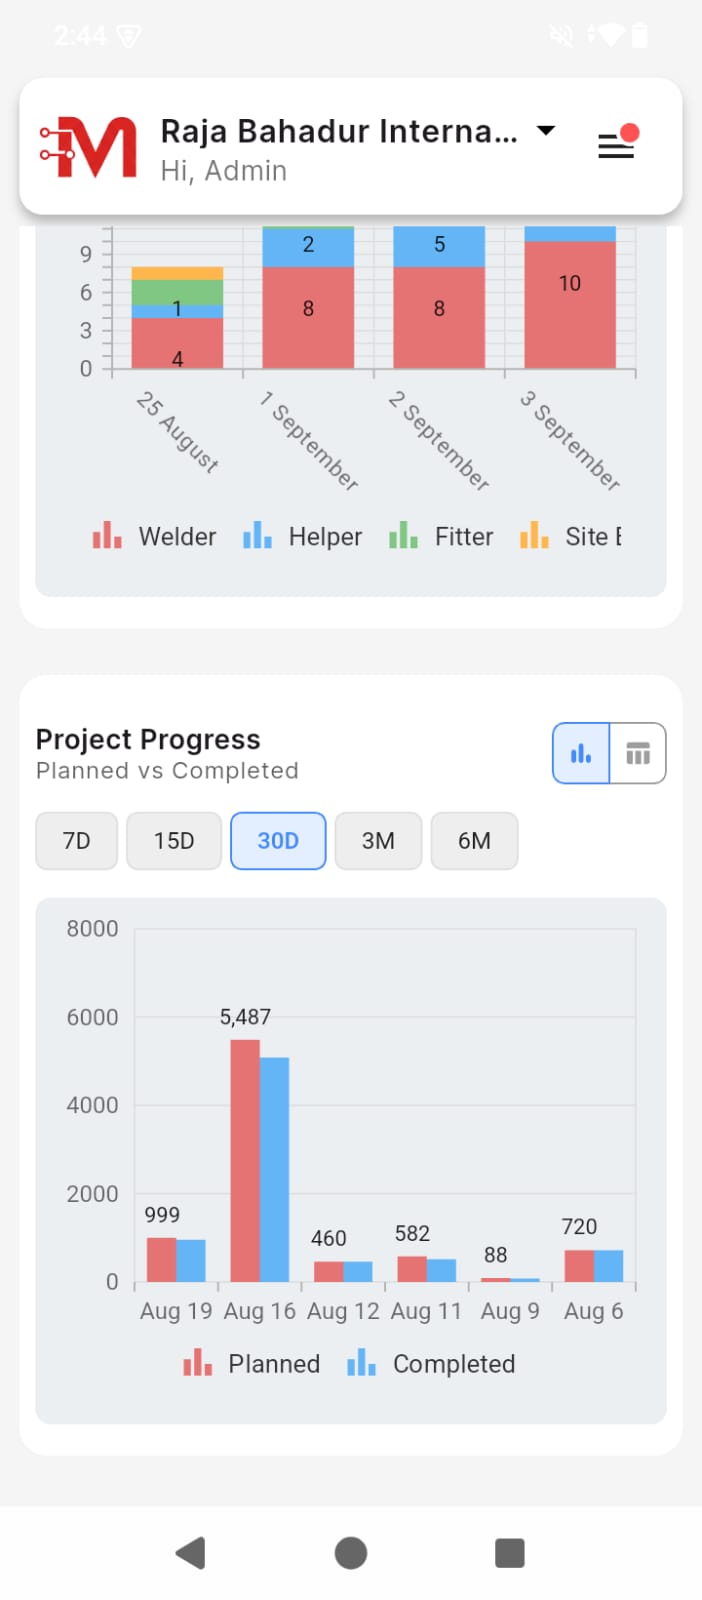Screen dimensions: 702x1600
Task: Tap the 3 September welder bar segment
Action: 570,305
